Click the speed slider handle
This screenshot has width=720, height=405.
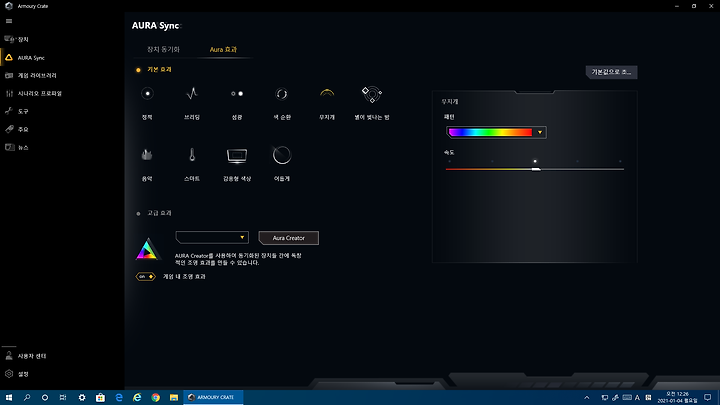[x=536, y=169]
